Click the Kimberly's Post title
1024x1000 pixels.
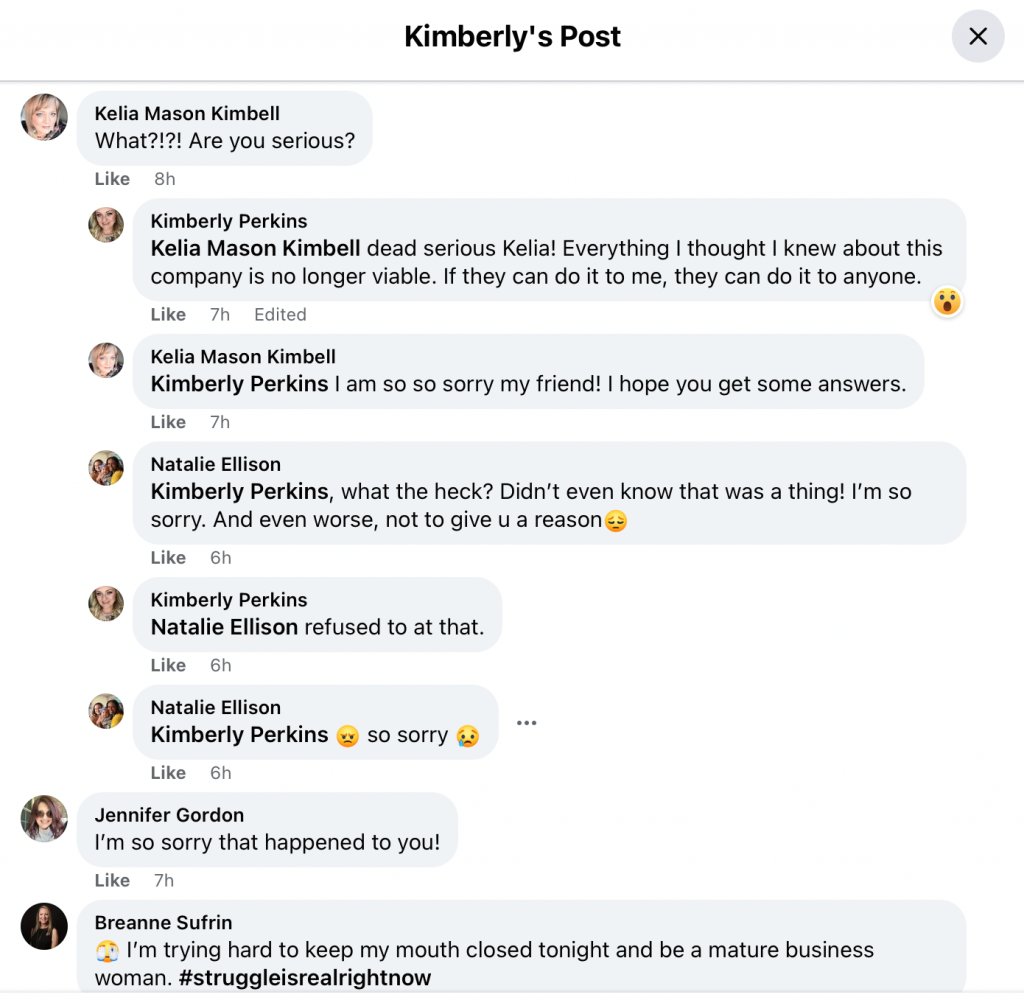click(512, 36)
